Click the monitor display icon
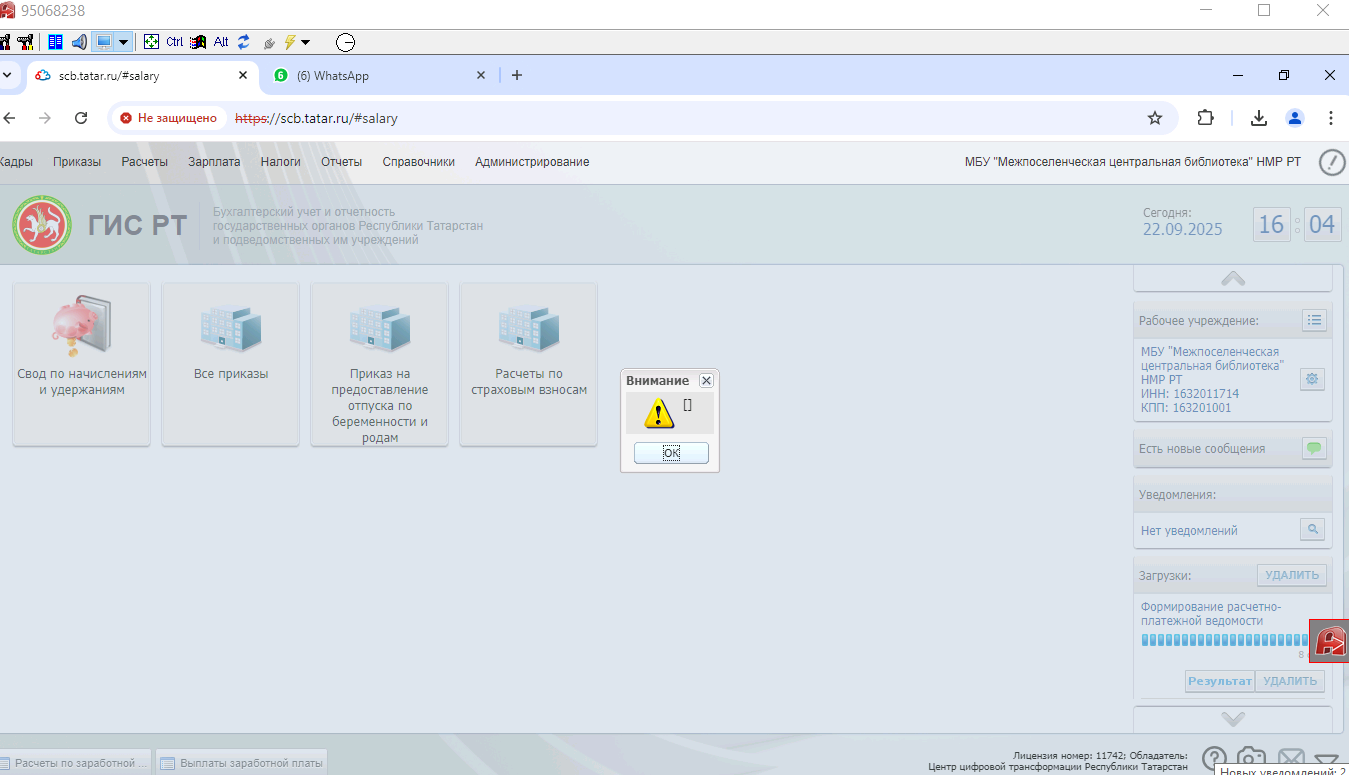 pos(103,42)
